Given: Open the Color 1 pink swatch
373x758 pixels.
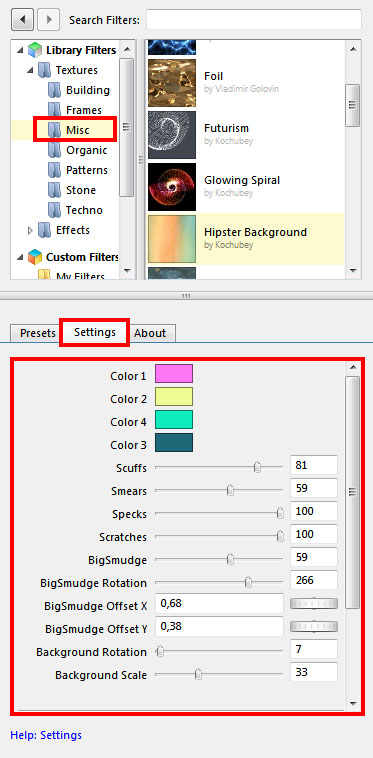Looking at the screenshot, I should 173,374.
